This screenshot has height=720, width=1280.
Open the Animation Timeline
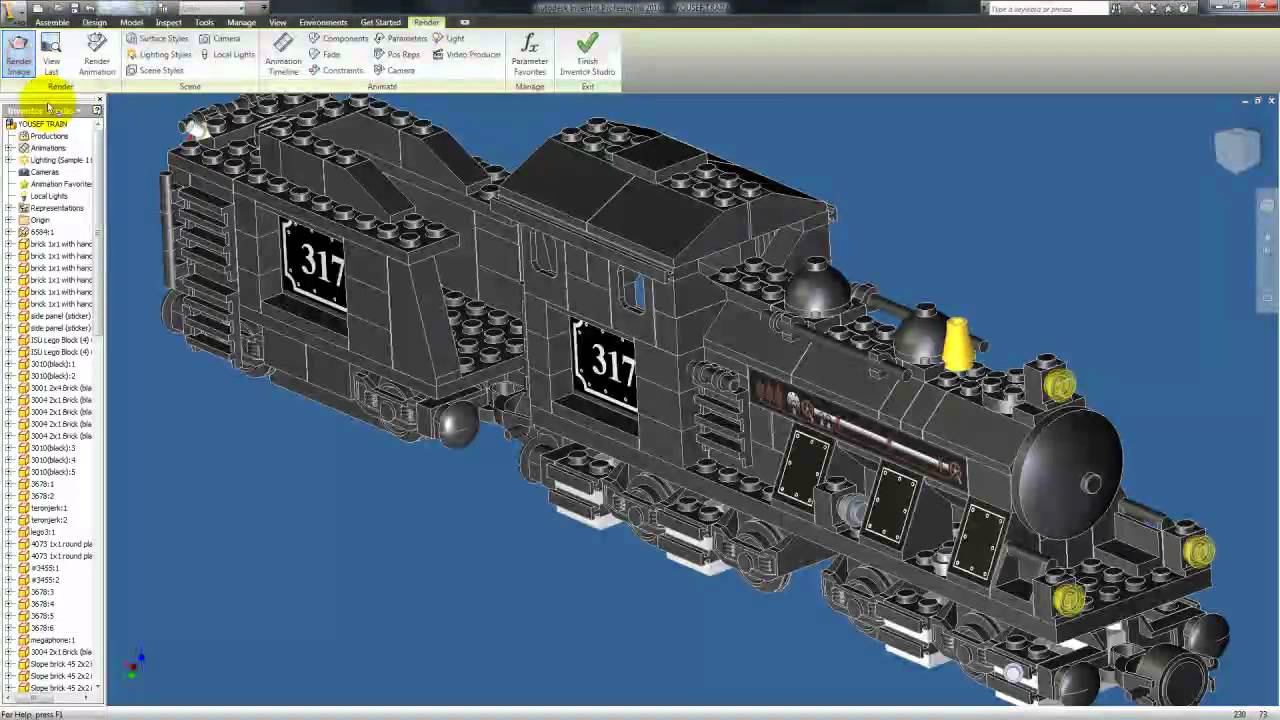[x=283, y=55]
